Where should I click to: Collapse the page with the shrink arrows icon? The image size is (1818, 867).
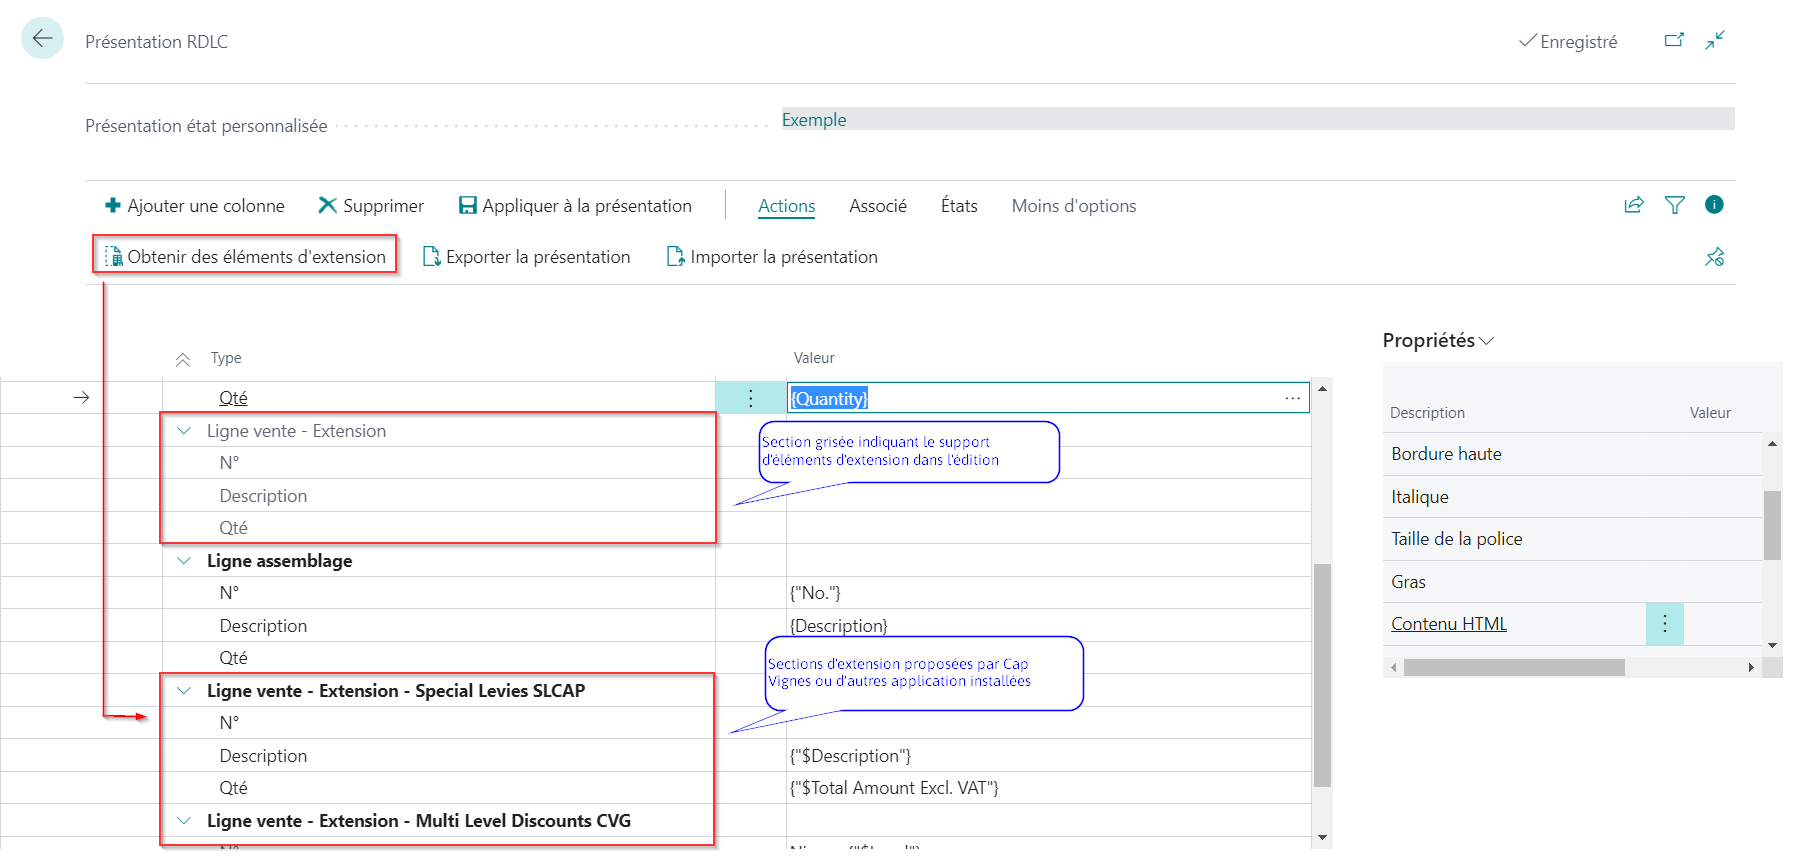(1715, 40)
